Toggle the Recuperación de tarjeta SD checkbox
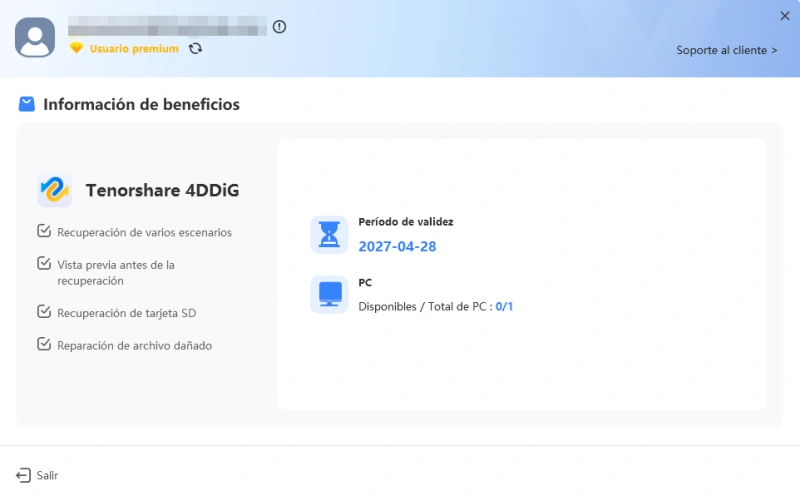Viewport: 800px width, 501px height. (x=44, y=312)
